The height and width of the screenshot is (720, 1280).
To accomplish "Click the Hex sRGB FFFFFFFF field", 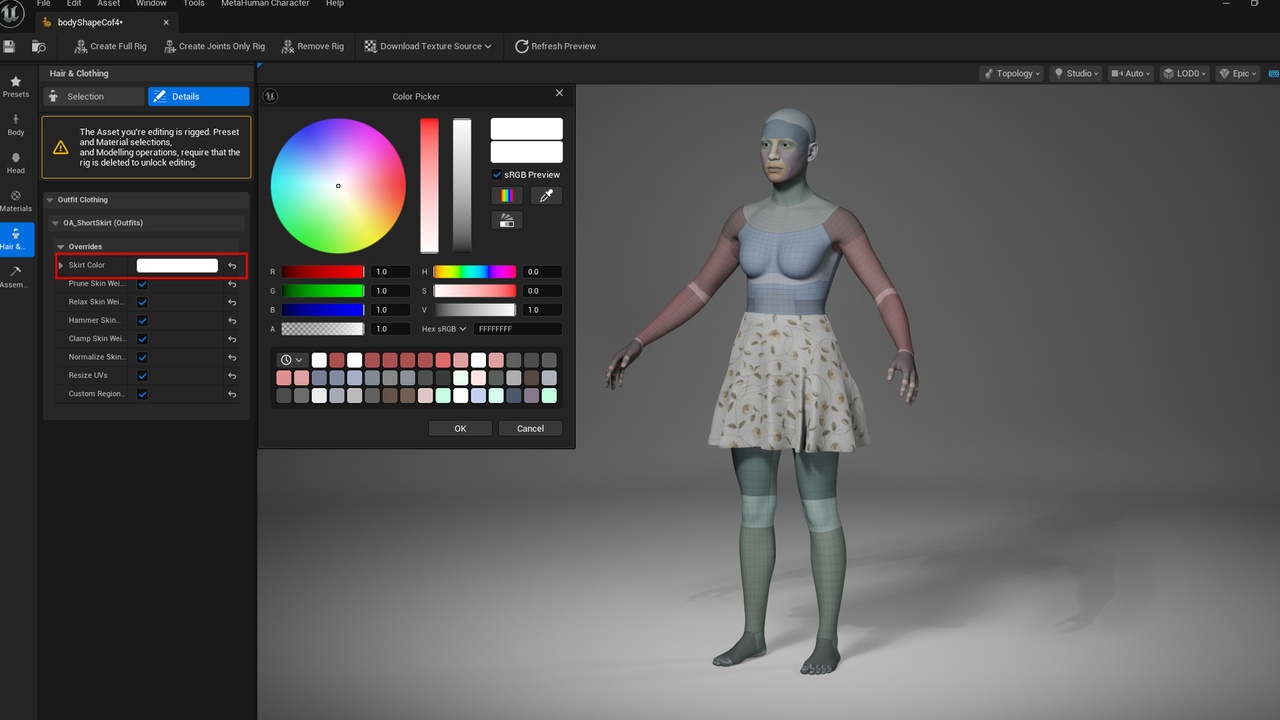I will (517, 329).
